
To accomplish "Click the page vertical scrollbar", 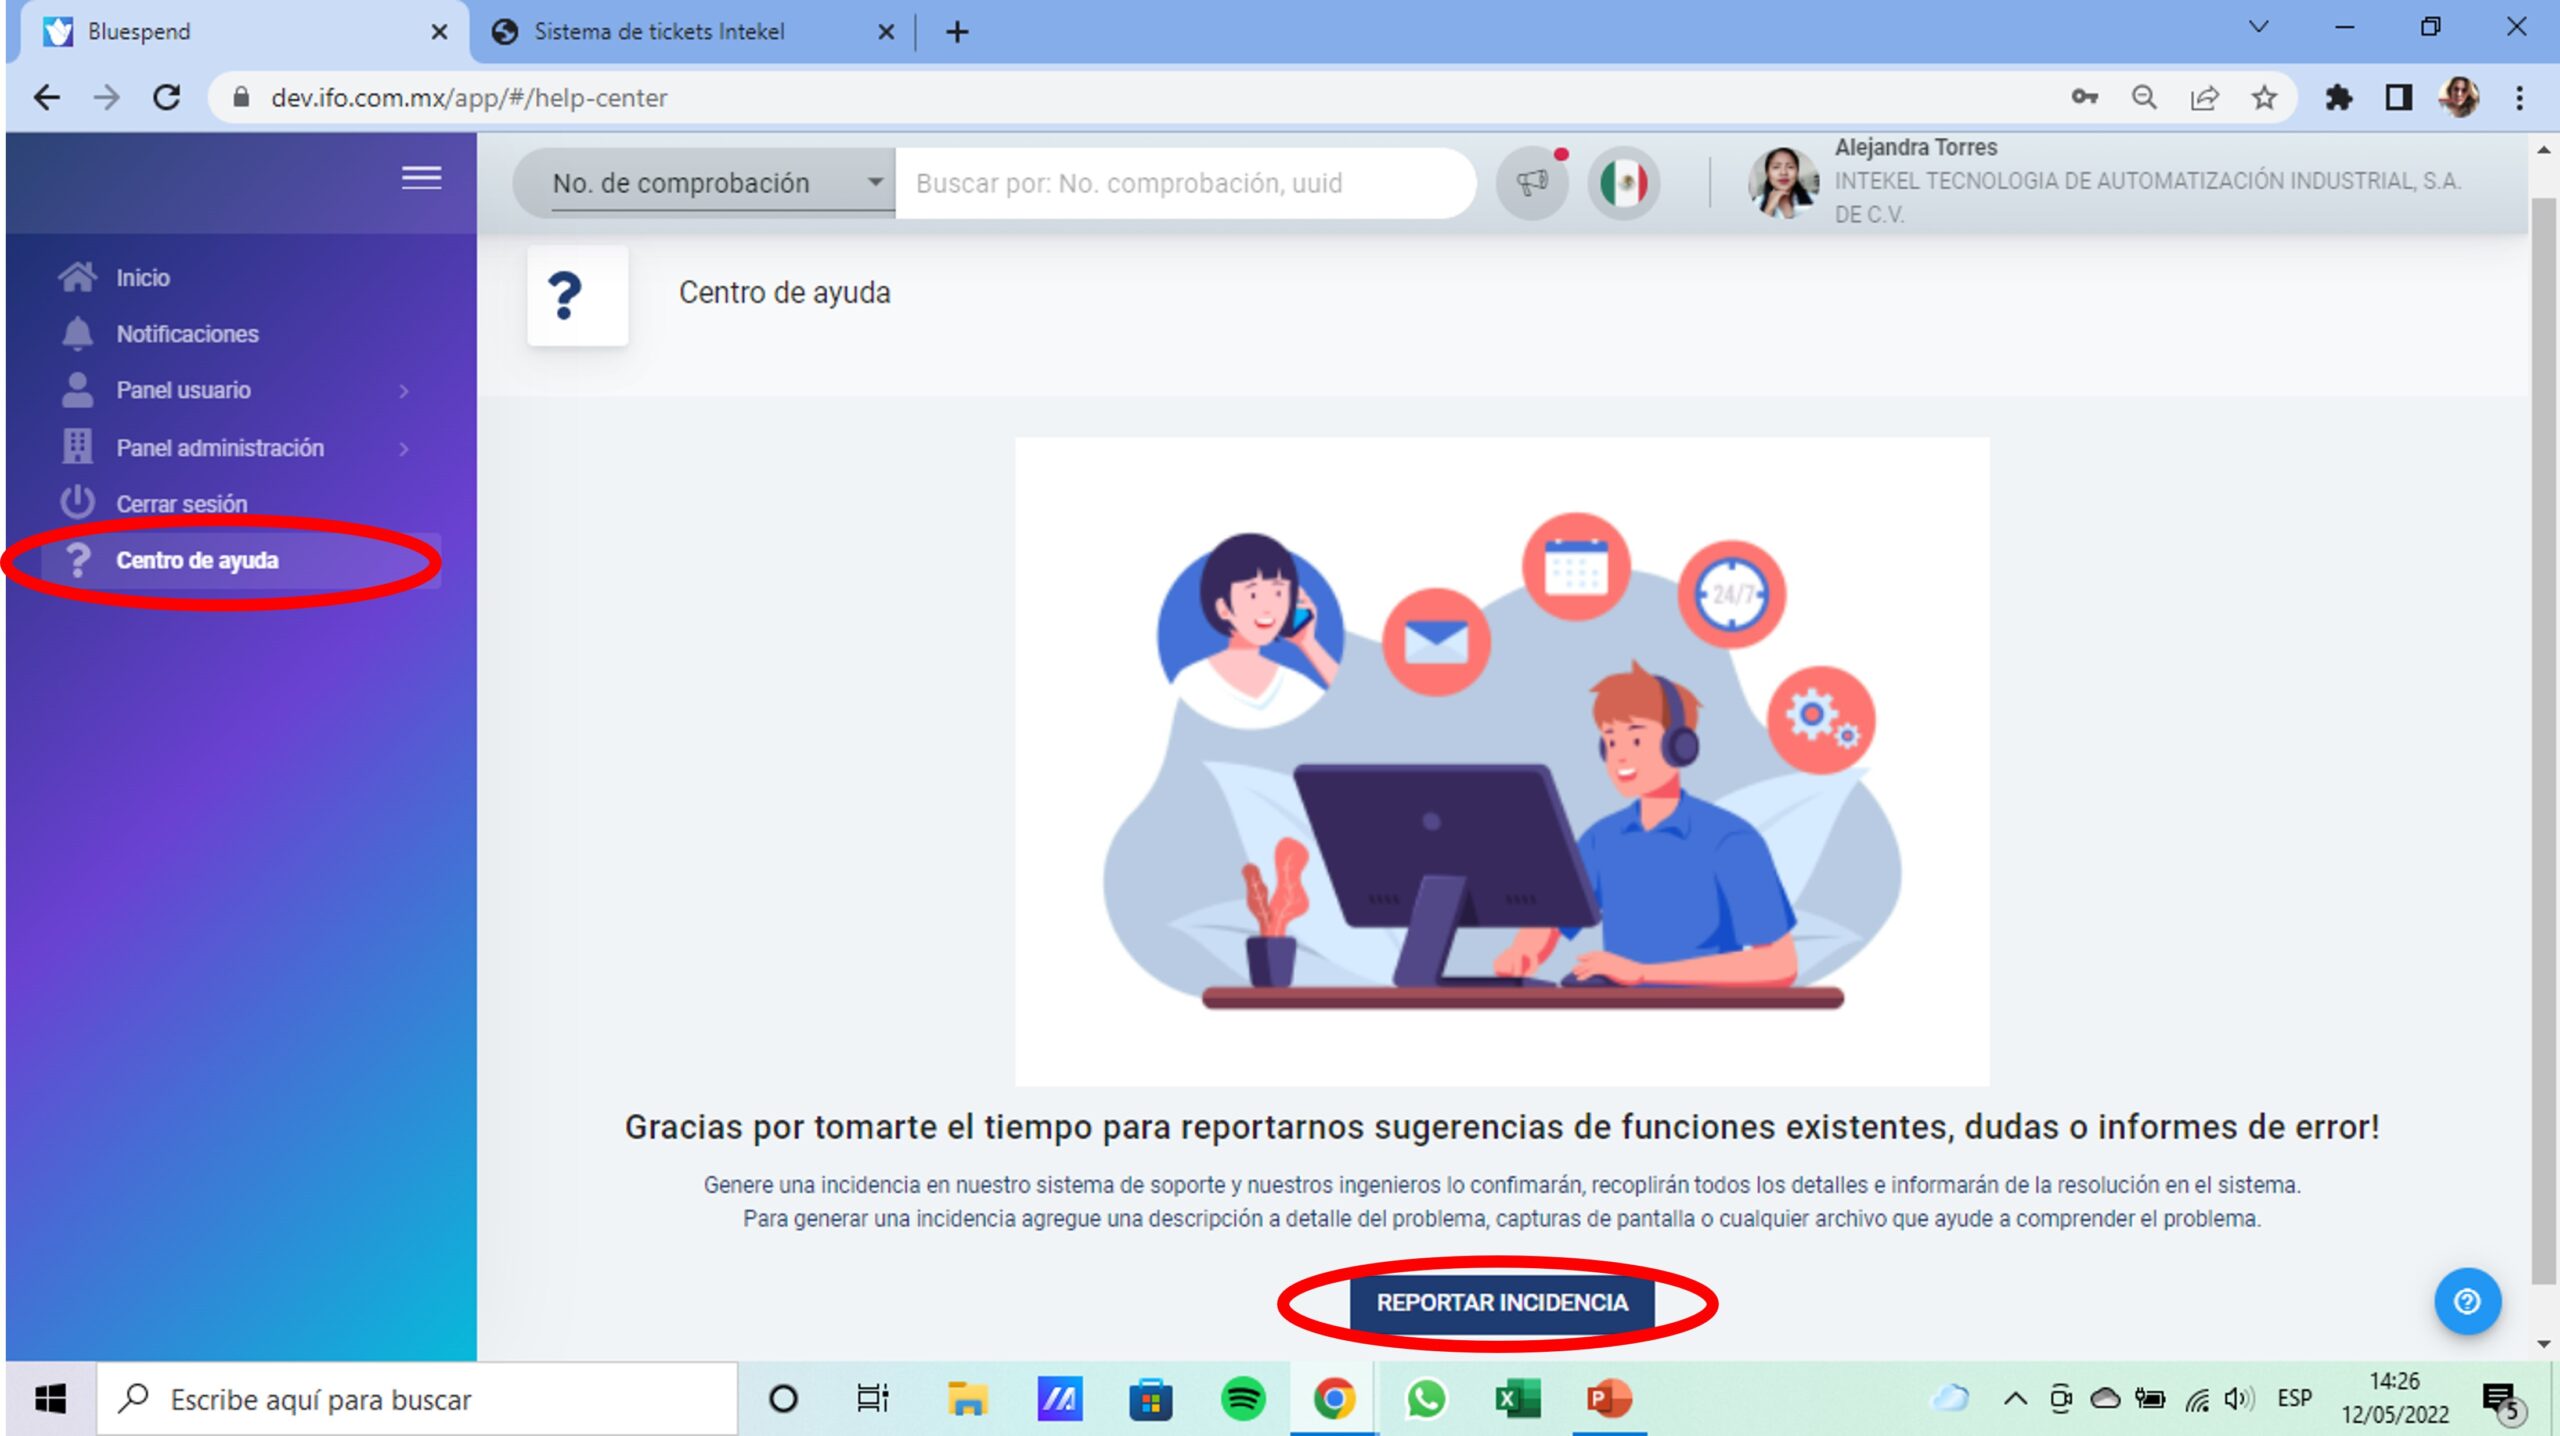I will pos(2542,740).
